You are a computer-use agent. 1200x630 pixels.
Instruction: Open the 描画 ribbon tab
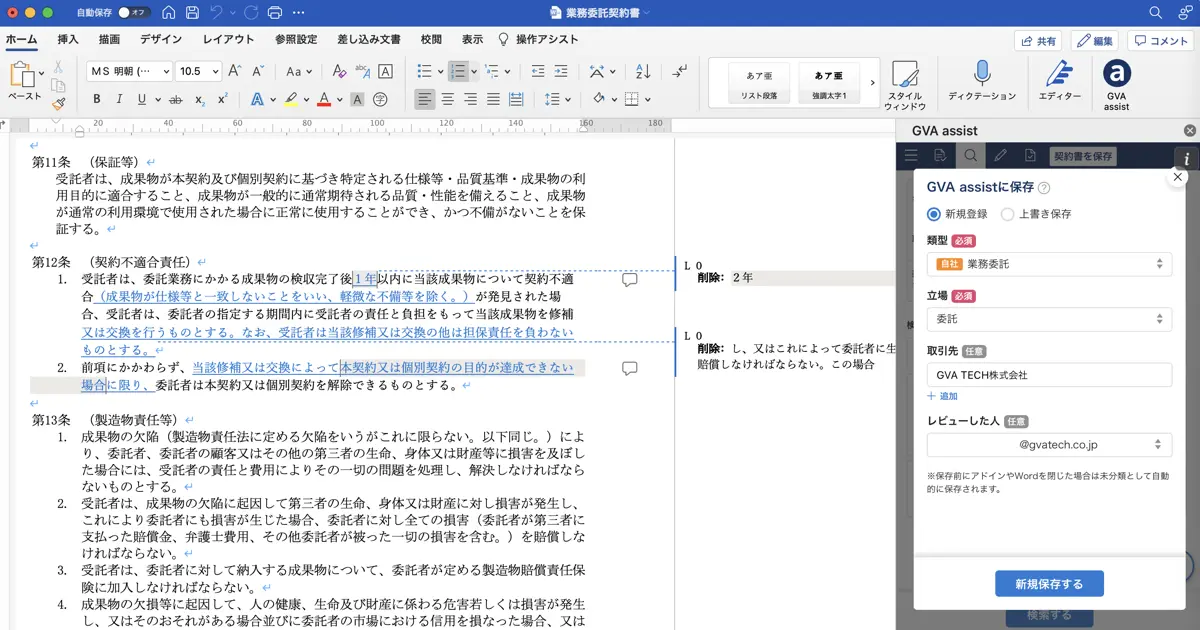[110, 40]
